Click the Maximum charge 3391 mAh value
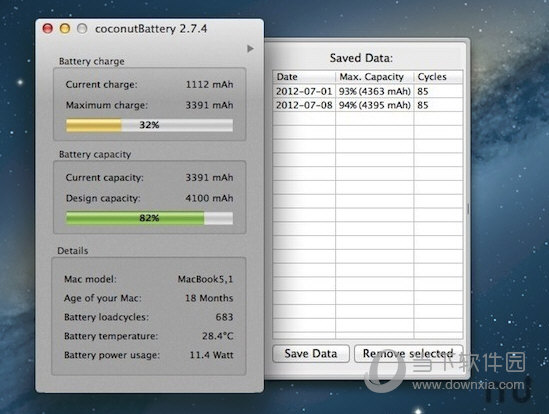The width and height of the screenshot is (549, 414). [x=209, y=105]
